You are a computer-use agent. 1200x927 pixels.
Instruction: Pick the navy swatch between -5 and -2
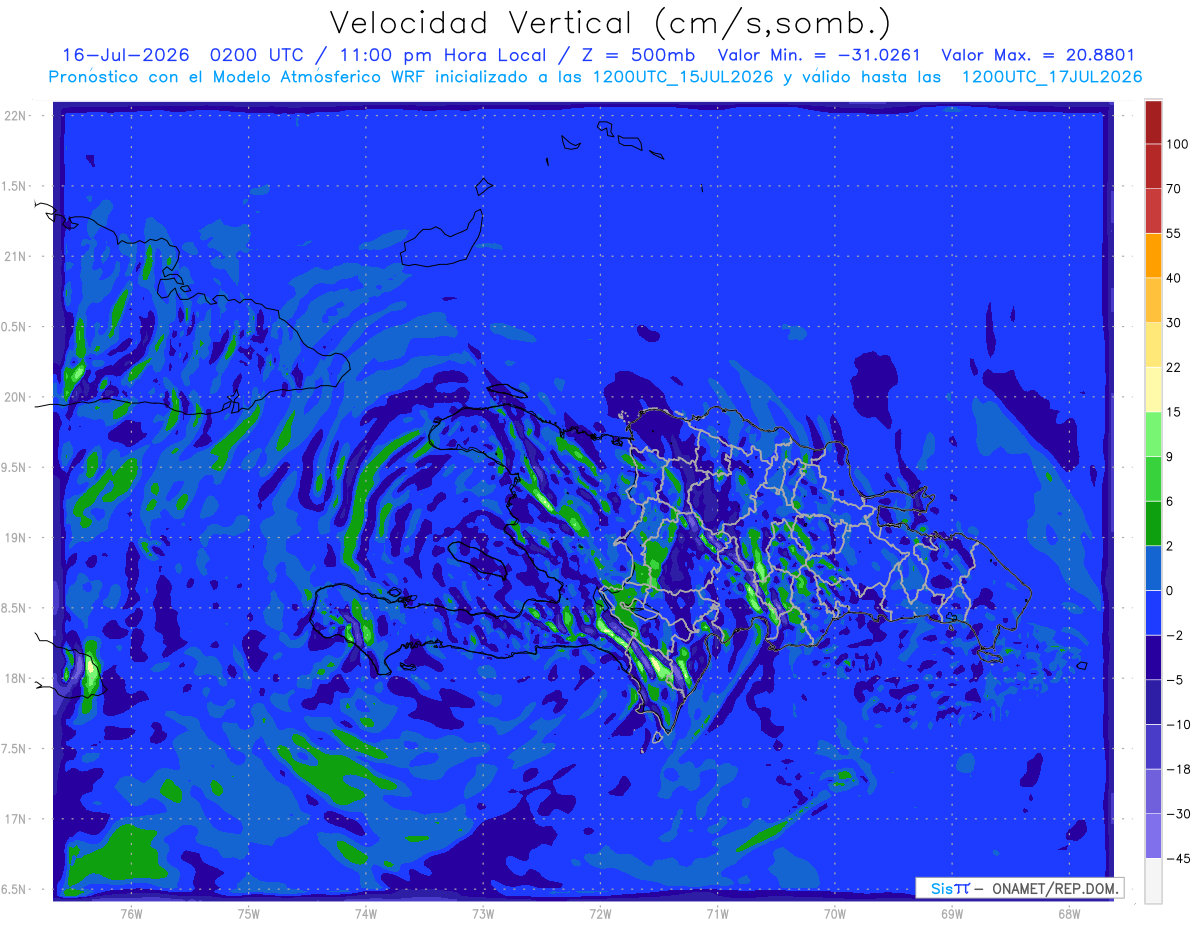point(1154,657)
